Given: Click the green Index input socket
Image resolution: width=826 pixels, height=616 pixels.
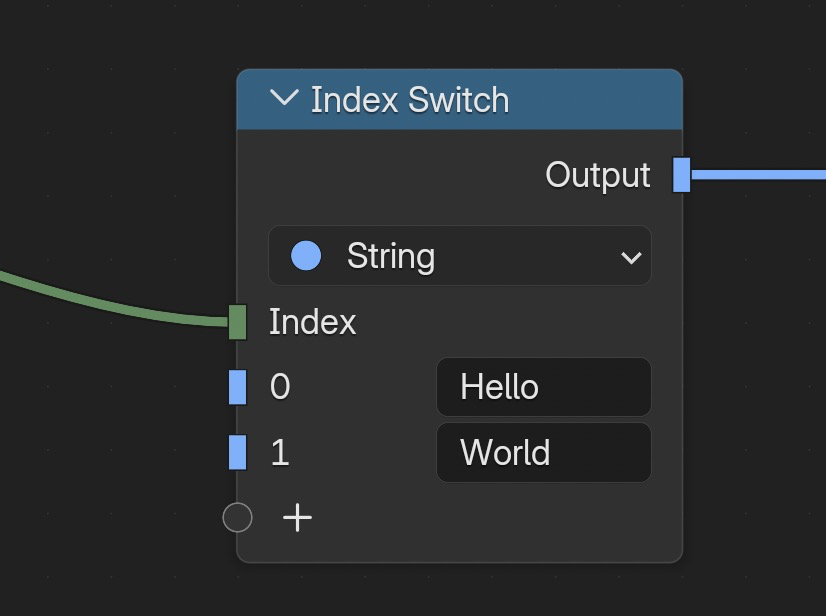Looking at the screenshot, I should tap(237, 321).
